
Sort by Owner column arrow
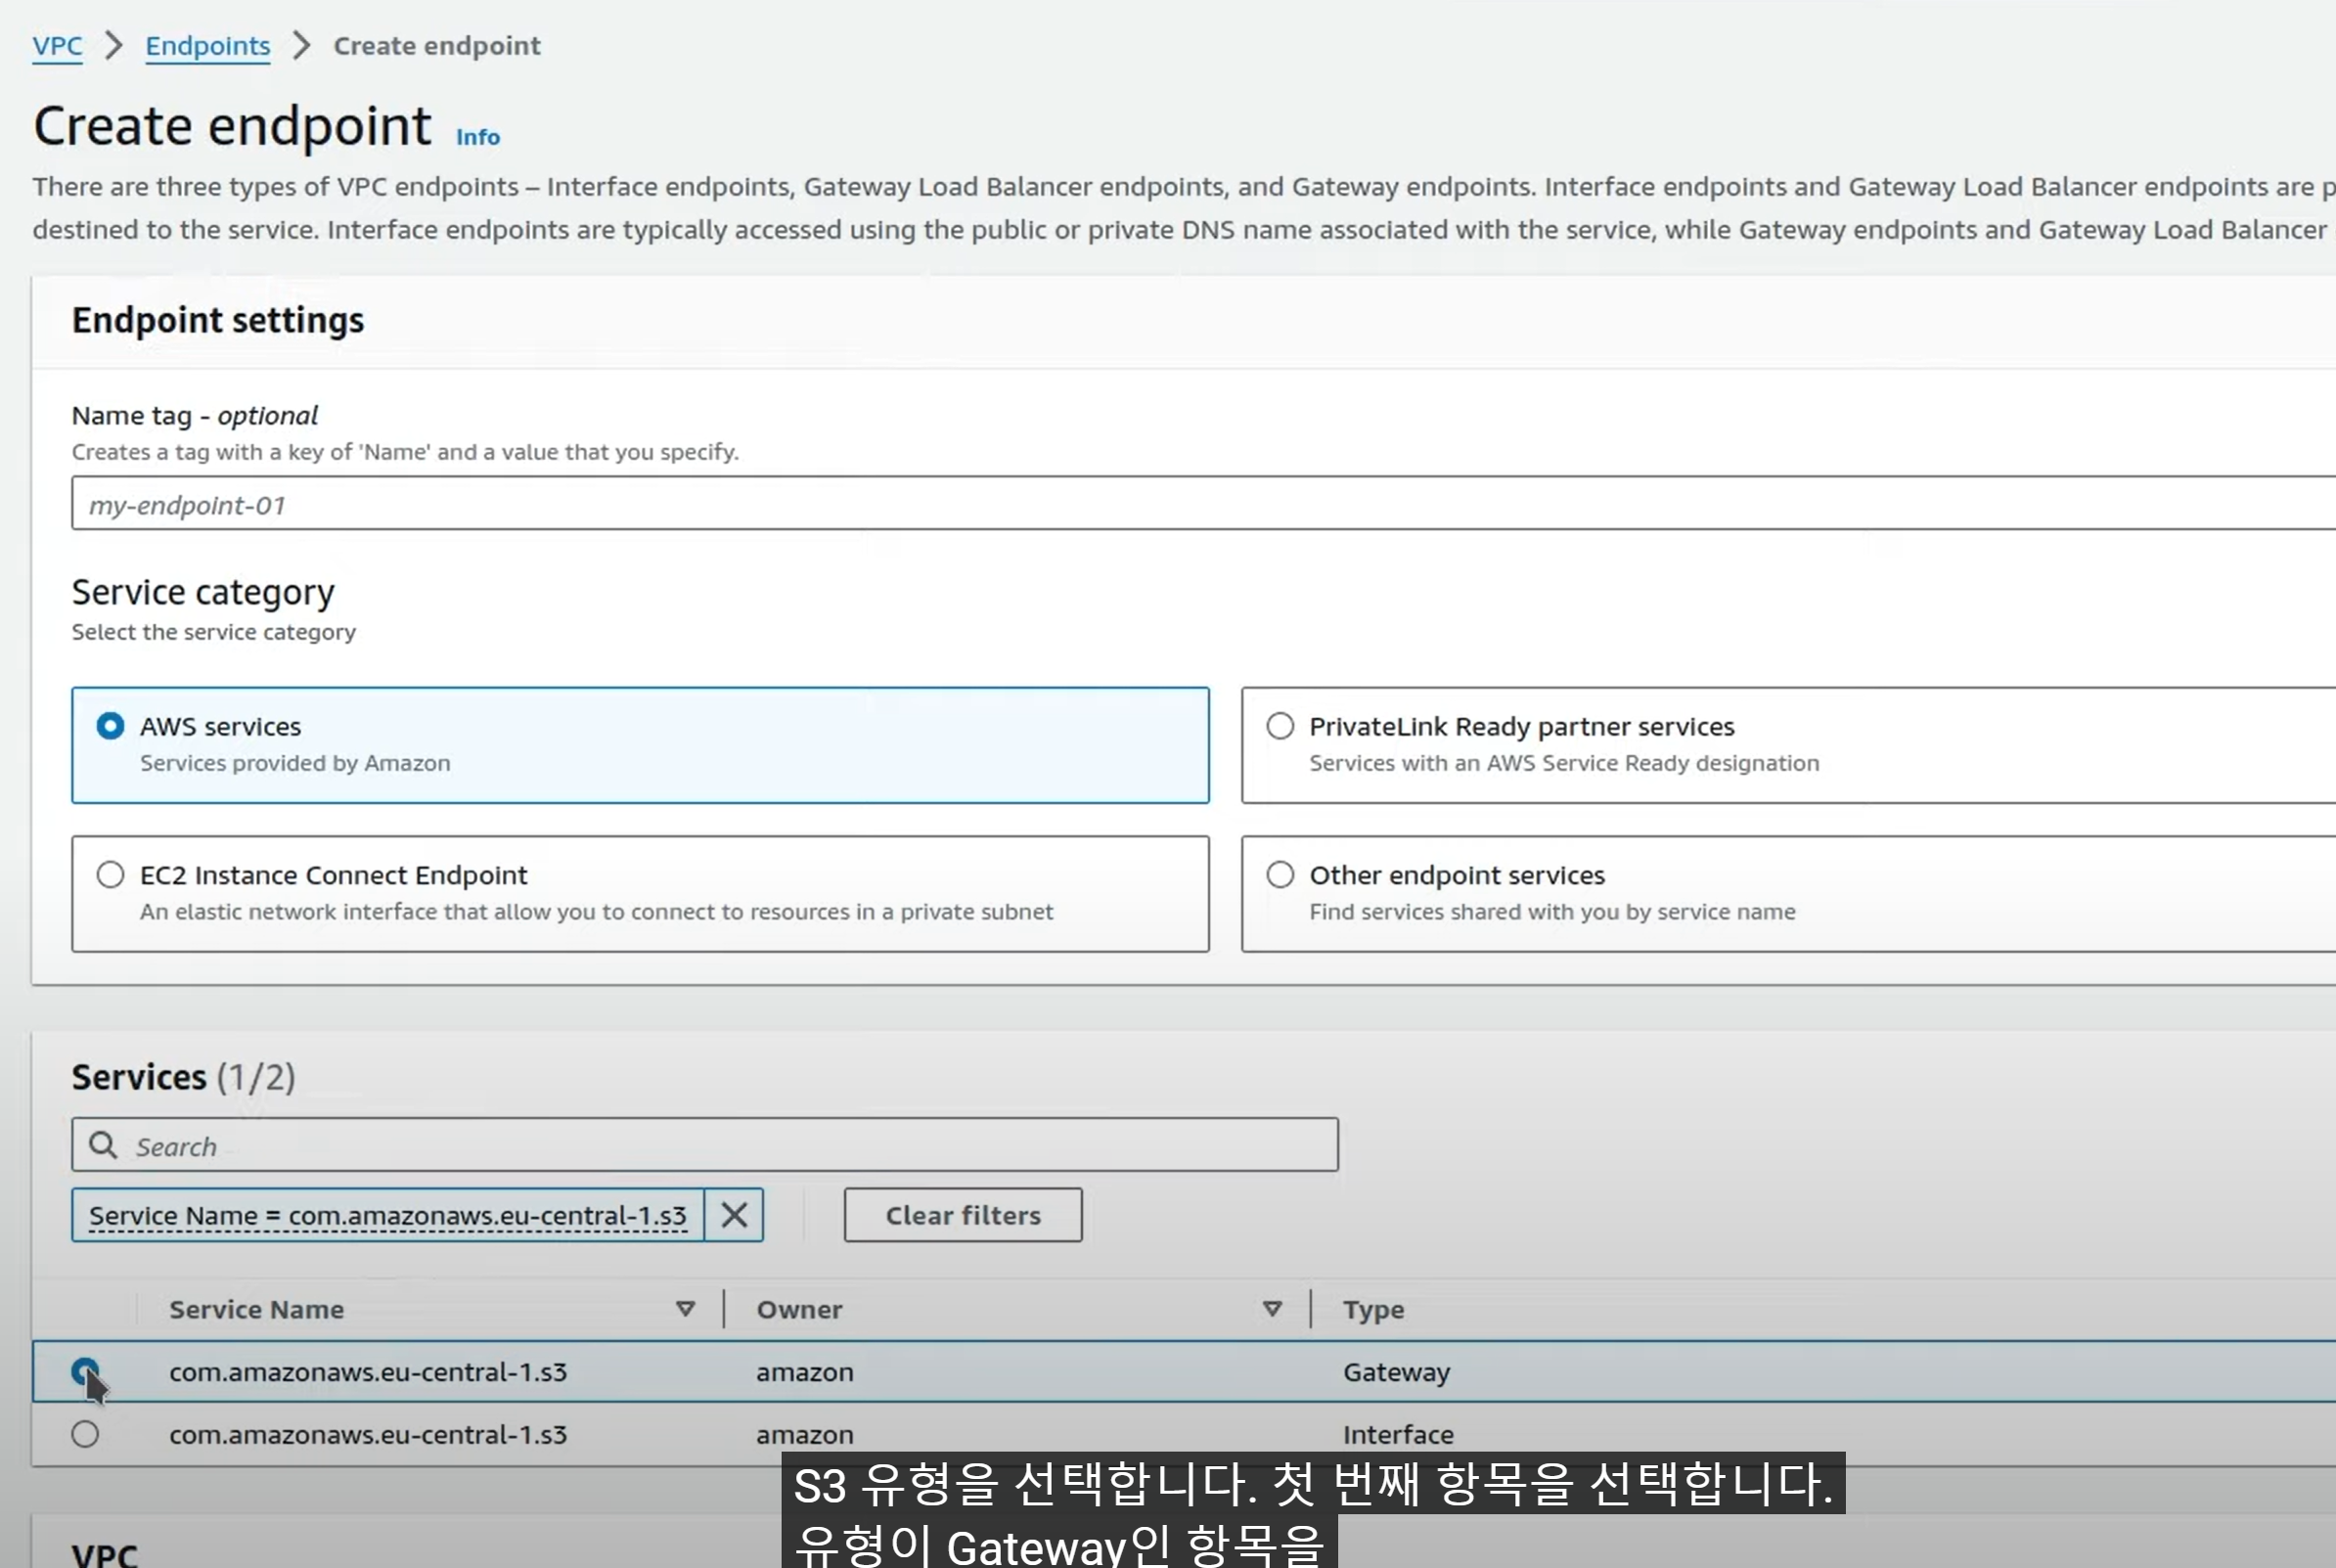1272,1309
